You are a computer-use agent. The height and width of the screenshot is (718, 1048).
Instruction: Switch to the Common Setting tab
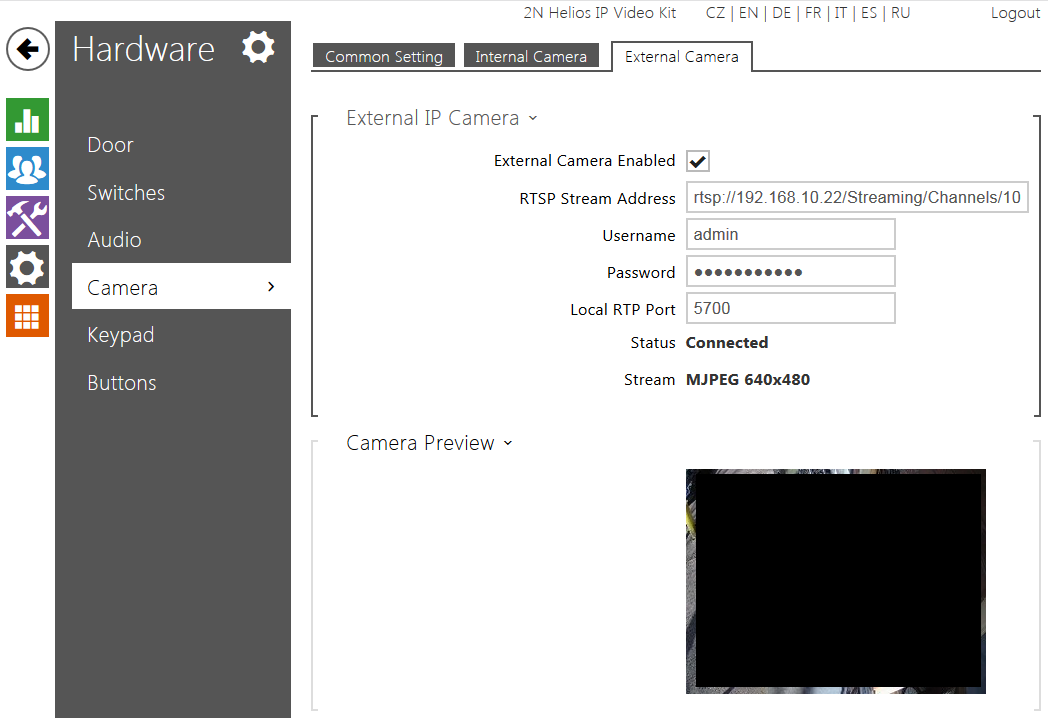(383, 57)
